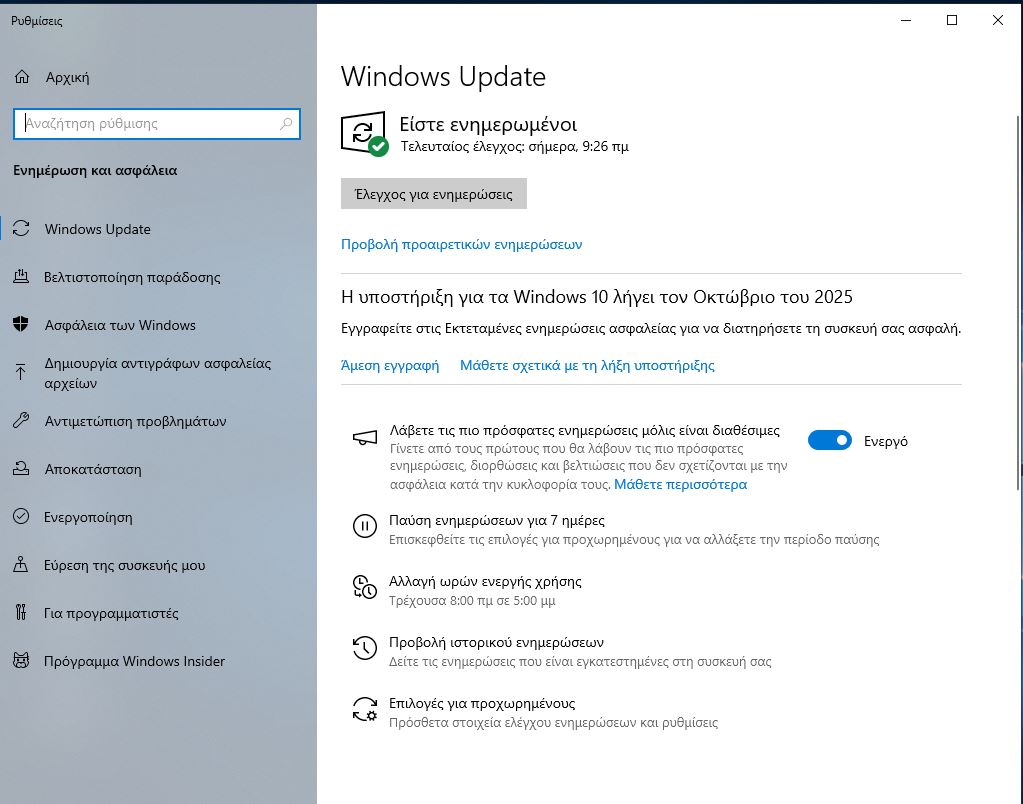
Task: Click the wrench icon for Αντιμετώπιση προβλημάτων
Action: 21,420
